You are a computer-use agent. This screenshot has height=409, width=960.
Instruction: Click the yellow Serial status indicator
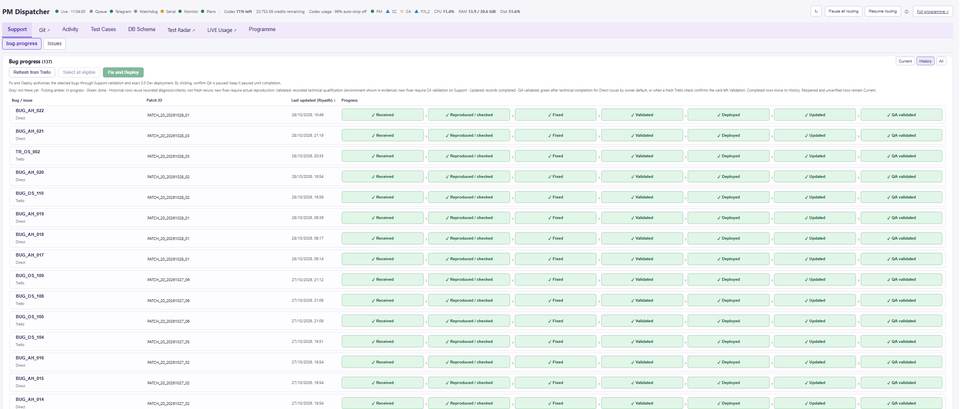[169, 12]
